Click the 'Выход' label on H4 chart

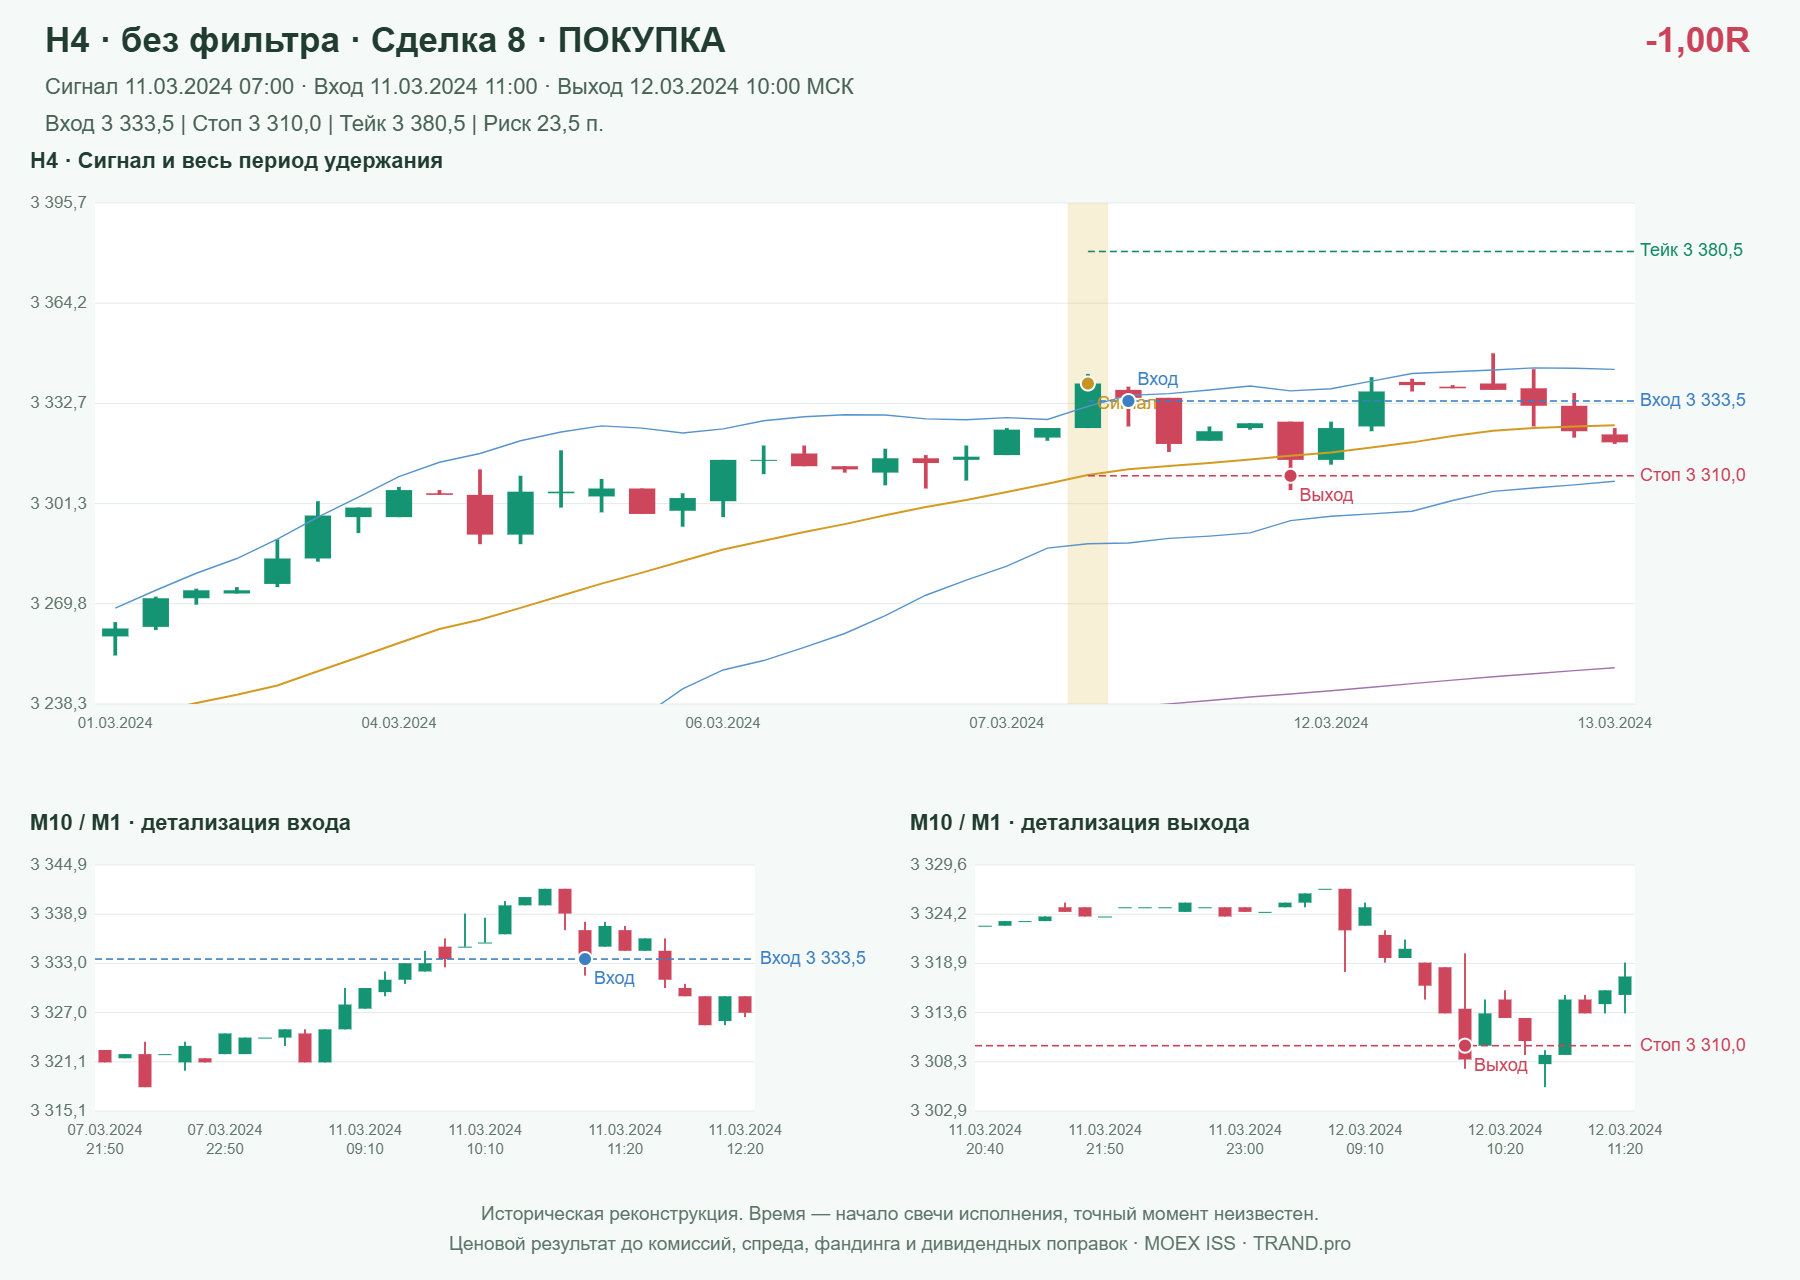1326,495
